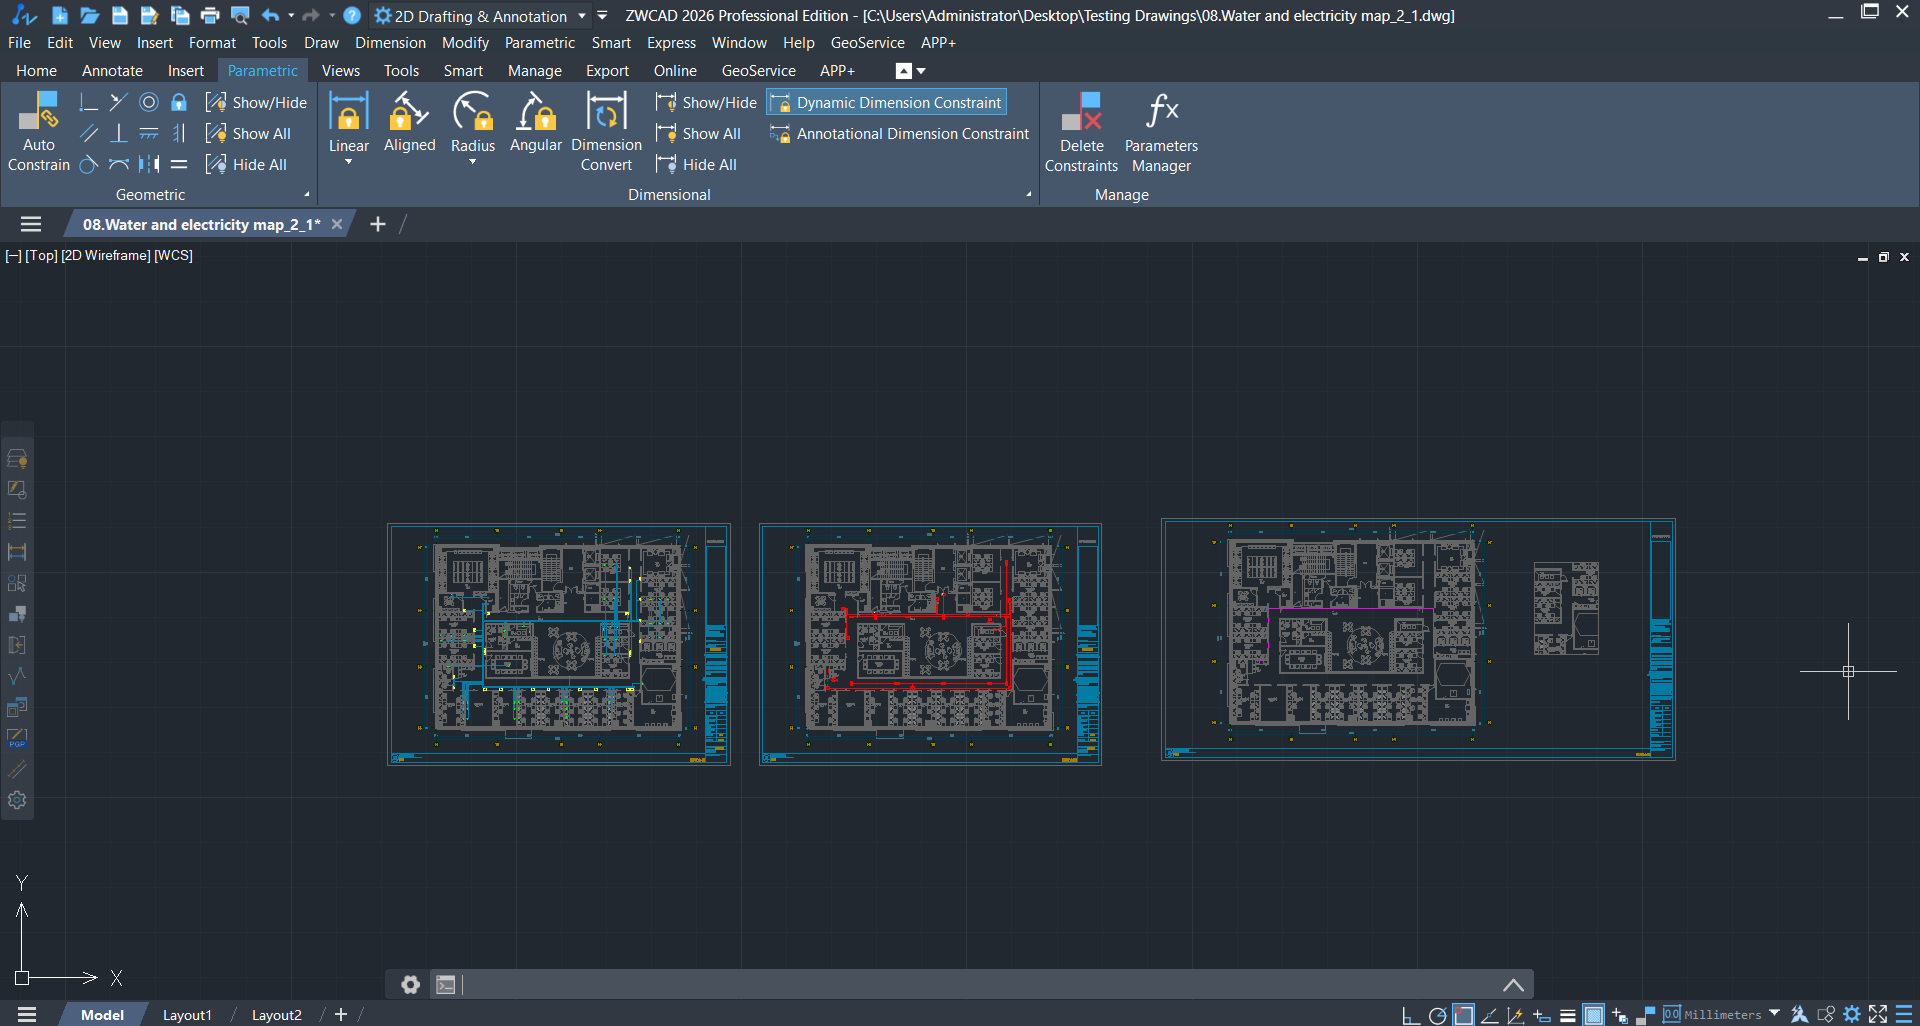Image resolution: width=1920 pixels, height=1026 pixels.
Task: Open the Millimeters units dropdown
Action: click(1774, 1014)
